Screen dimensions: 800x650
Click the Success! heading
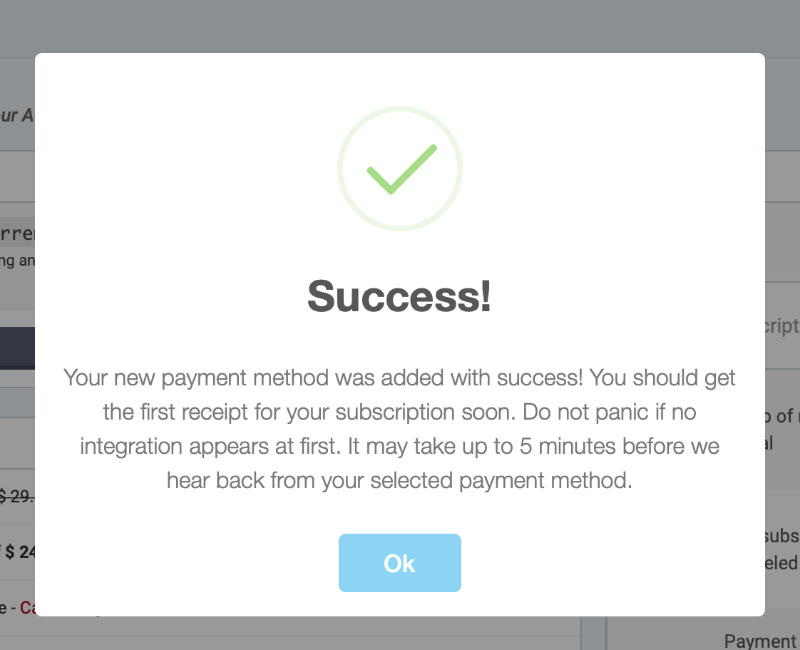(400, 297)
